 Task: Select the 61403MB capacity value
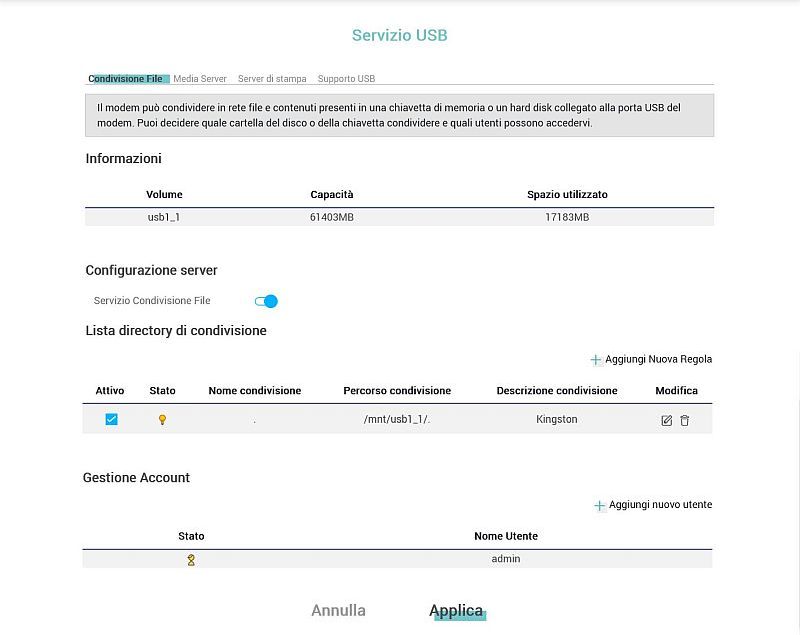332,217
